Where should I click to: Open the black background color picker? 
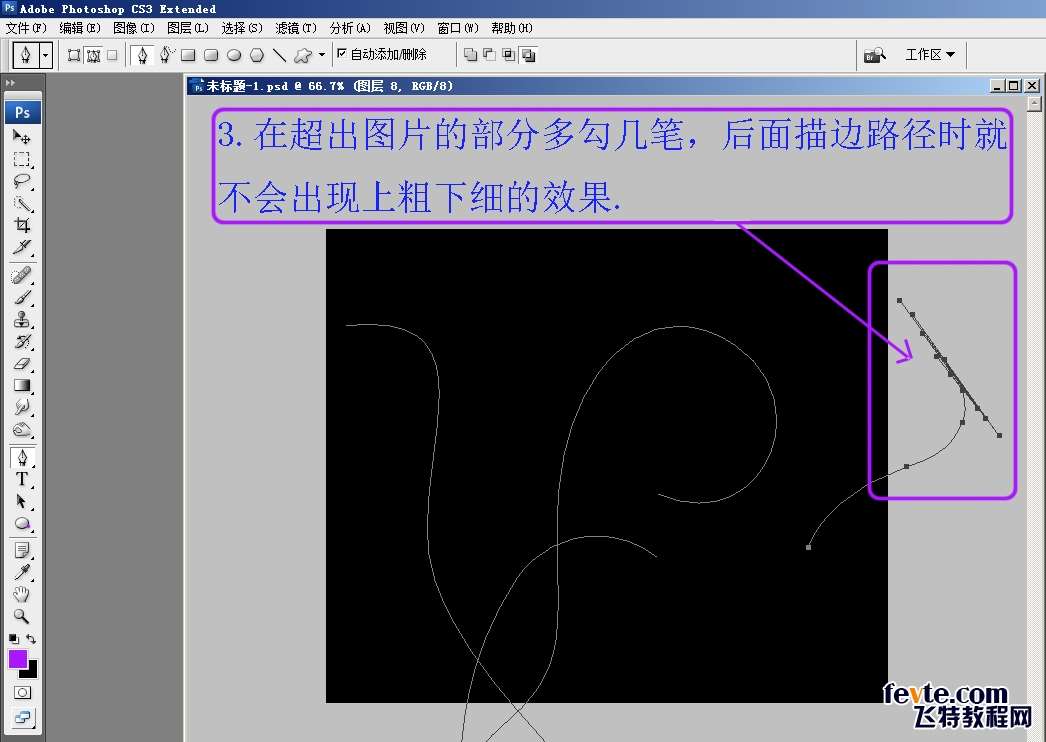click(31, 671)
